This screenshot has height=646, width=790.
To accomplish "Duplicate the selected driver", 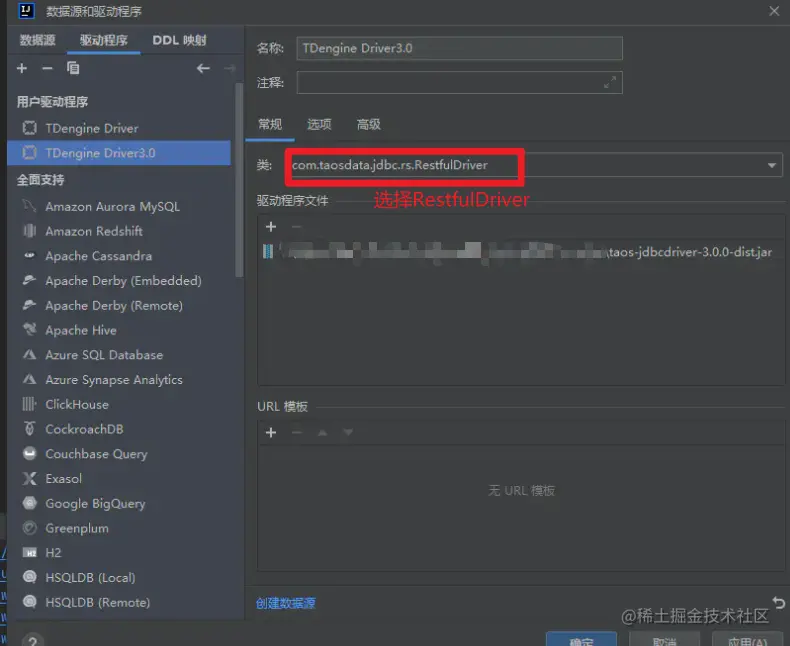I will (73, 68).
